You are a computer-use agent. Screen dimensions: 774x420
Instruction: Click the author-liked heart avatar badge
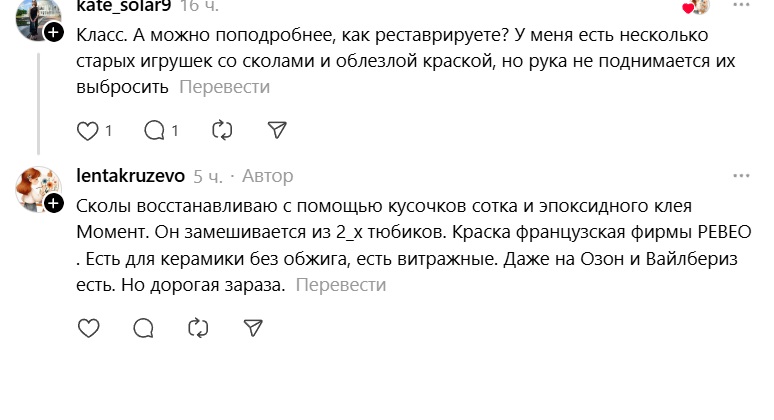tap(696, 7)
